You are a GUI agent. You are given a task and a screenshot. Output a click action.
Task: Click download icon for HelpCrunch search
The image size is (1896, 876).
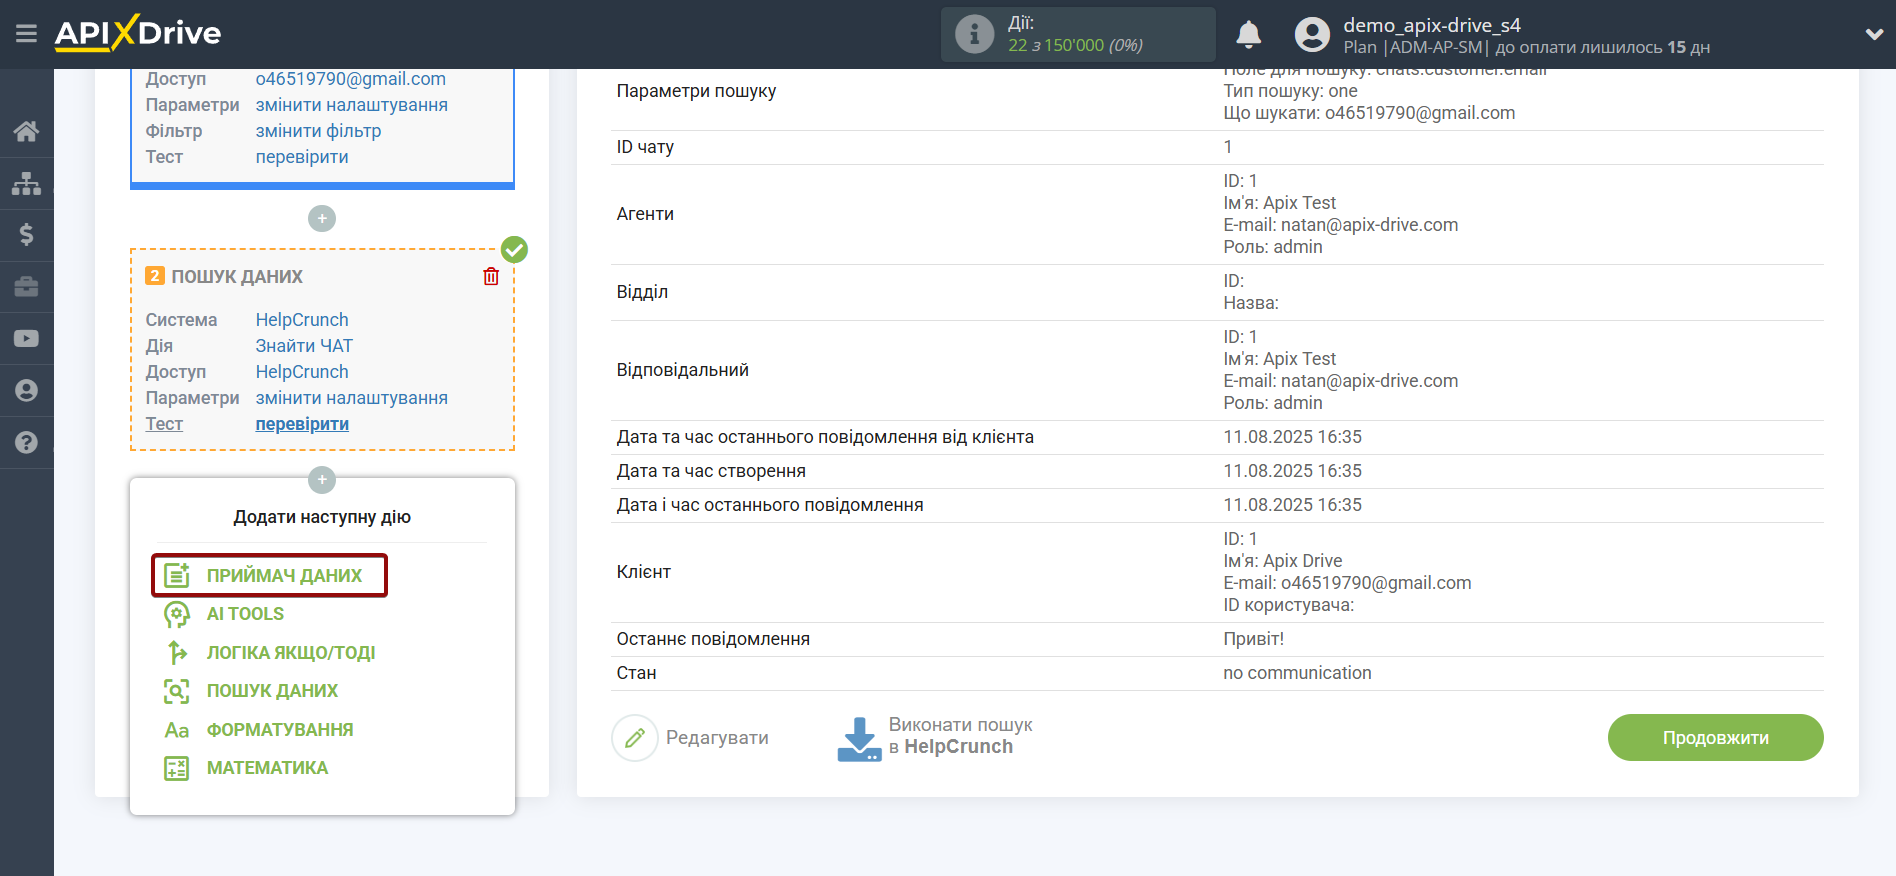pos(859,739)
